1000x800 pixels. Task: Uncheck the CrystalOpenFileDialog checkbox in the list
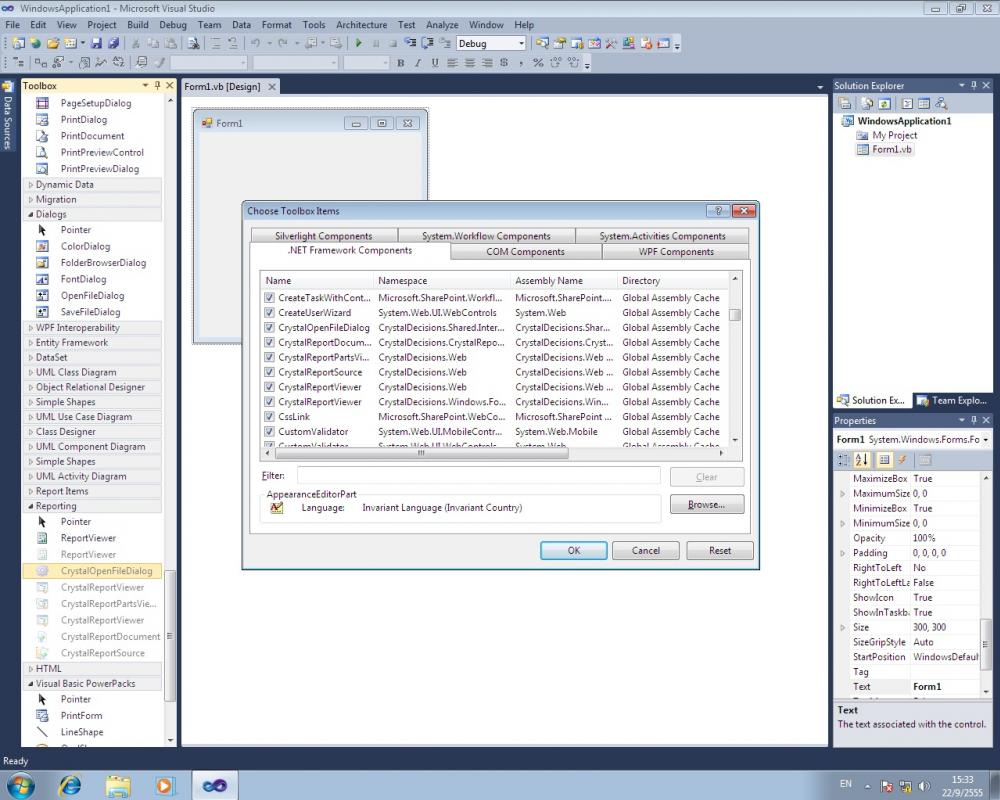[x=269, y=327]
